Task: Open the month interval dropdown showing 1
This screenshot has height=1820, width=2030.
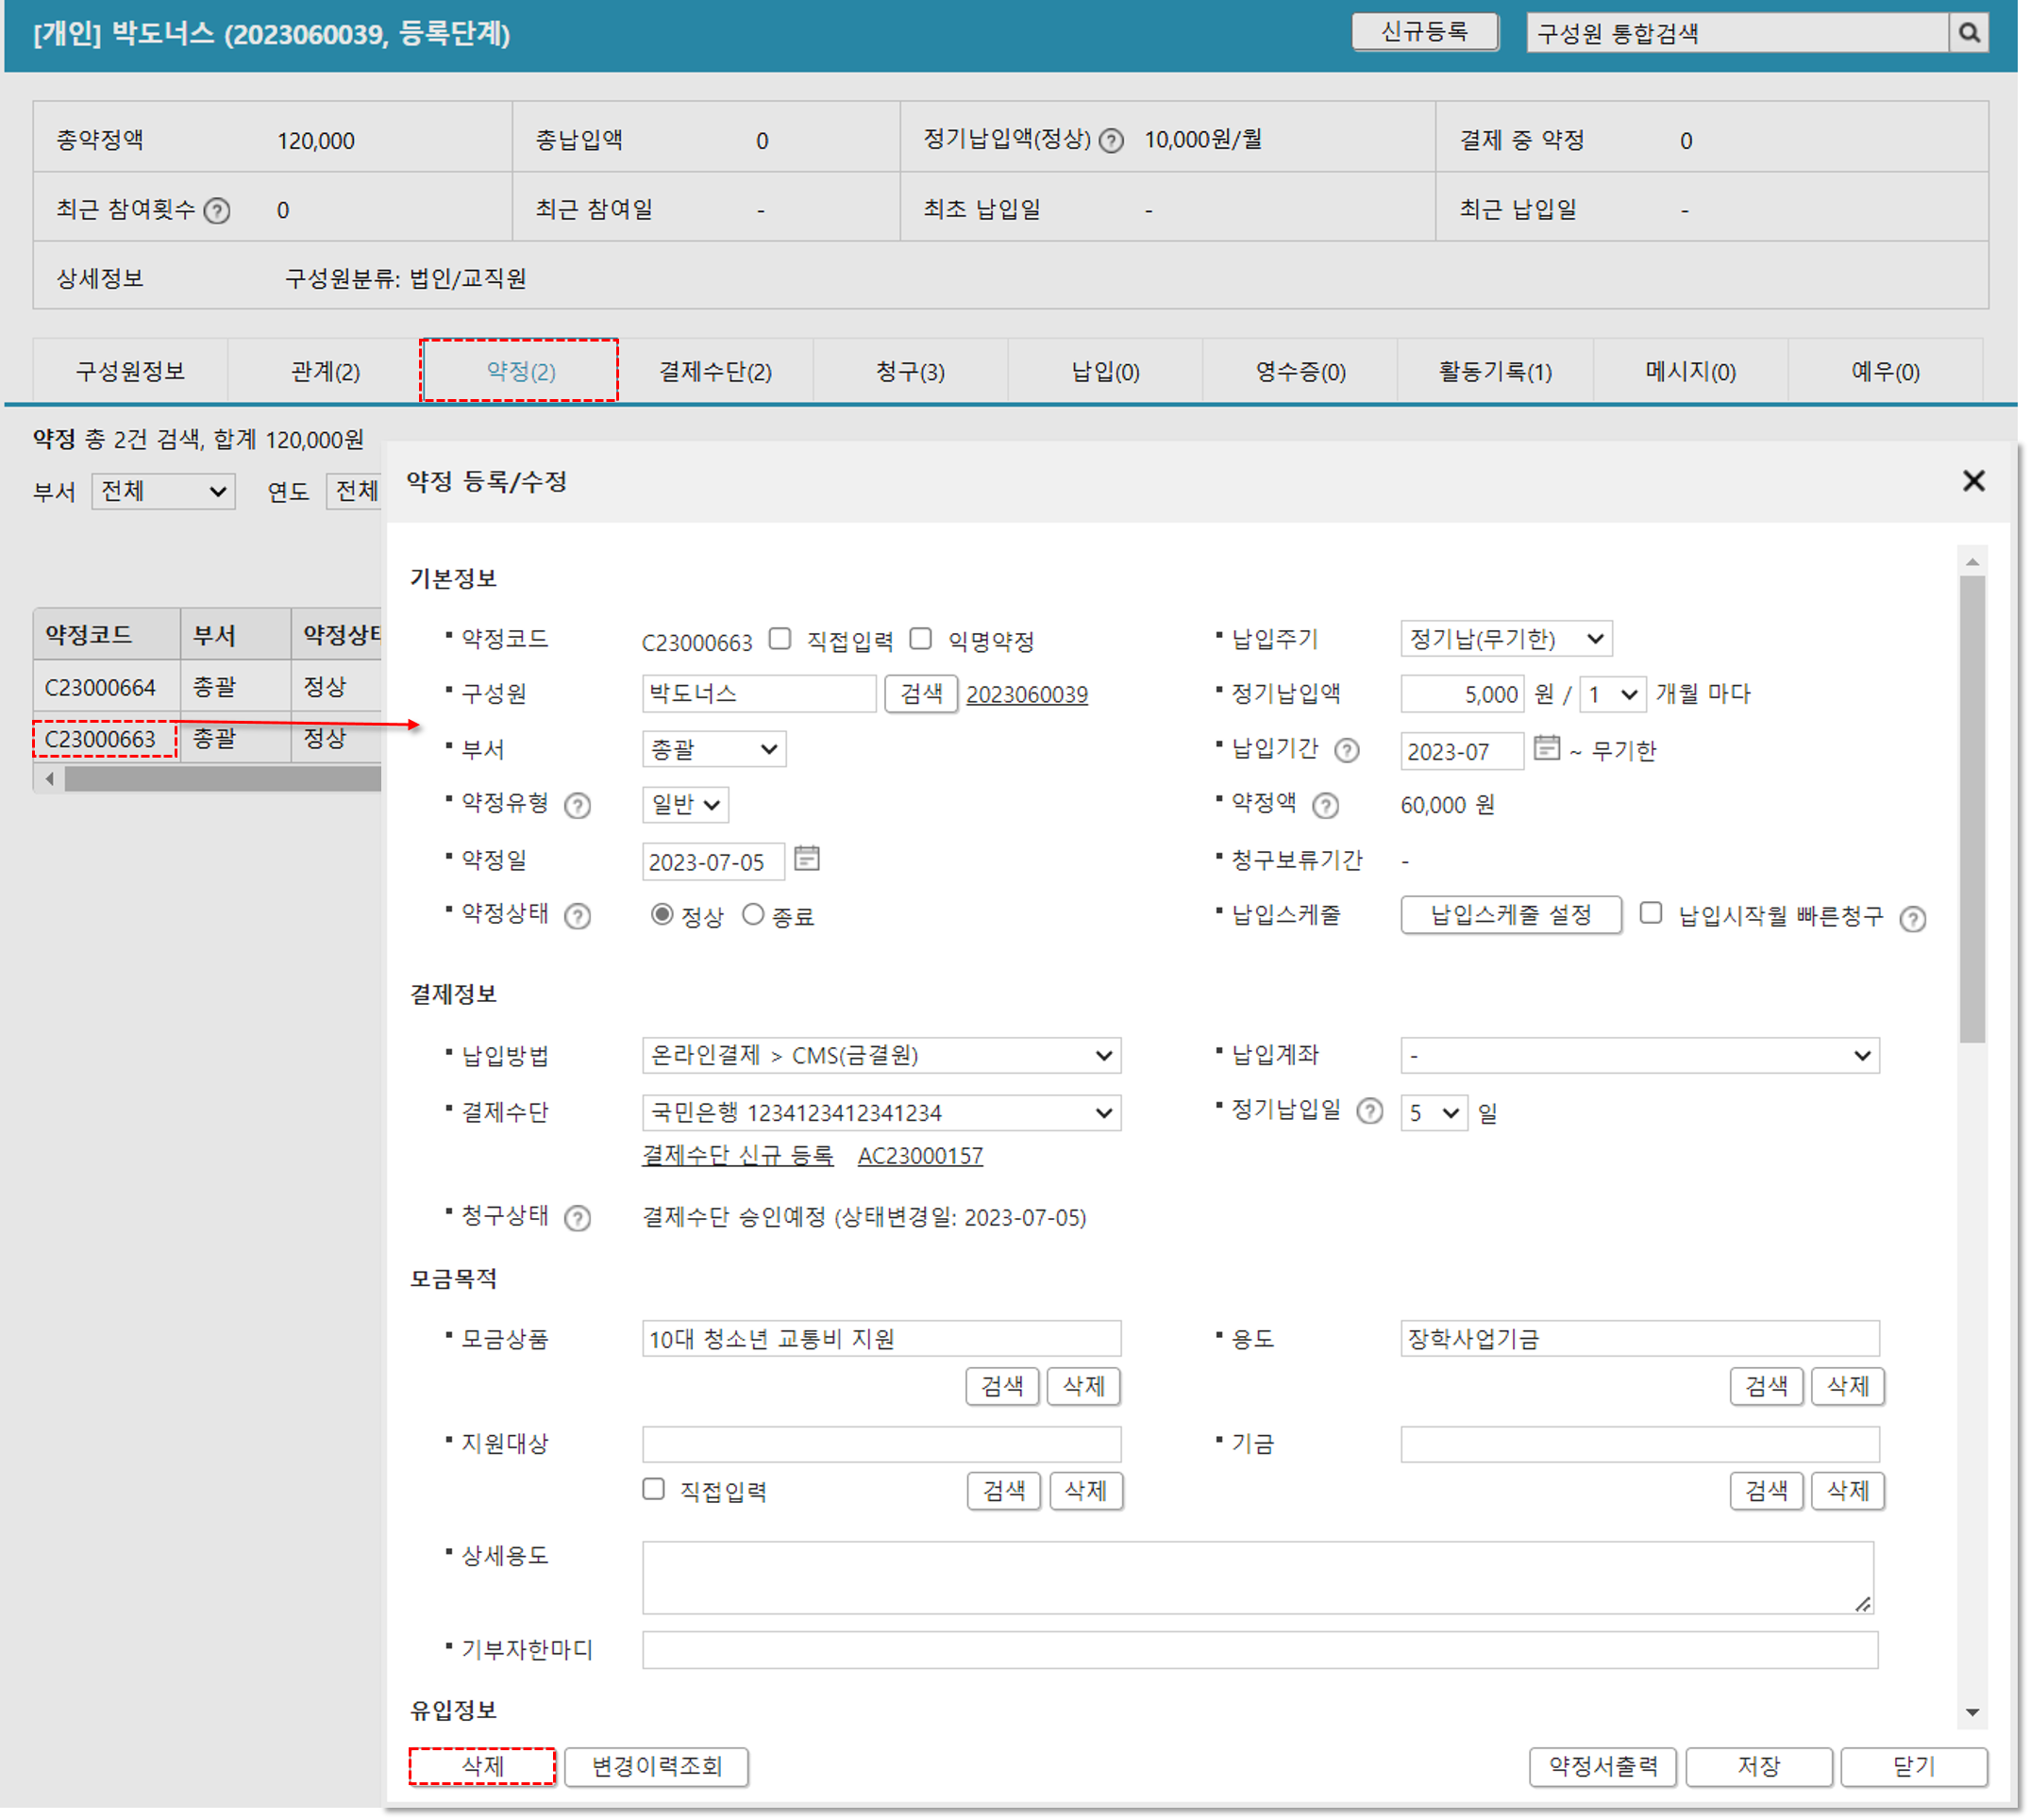Action: pos(1614,694)
